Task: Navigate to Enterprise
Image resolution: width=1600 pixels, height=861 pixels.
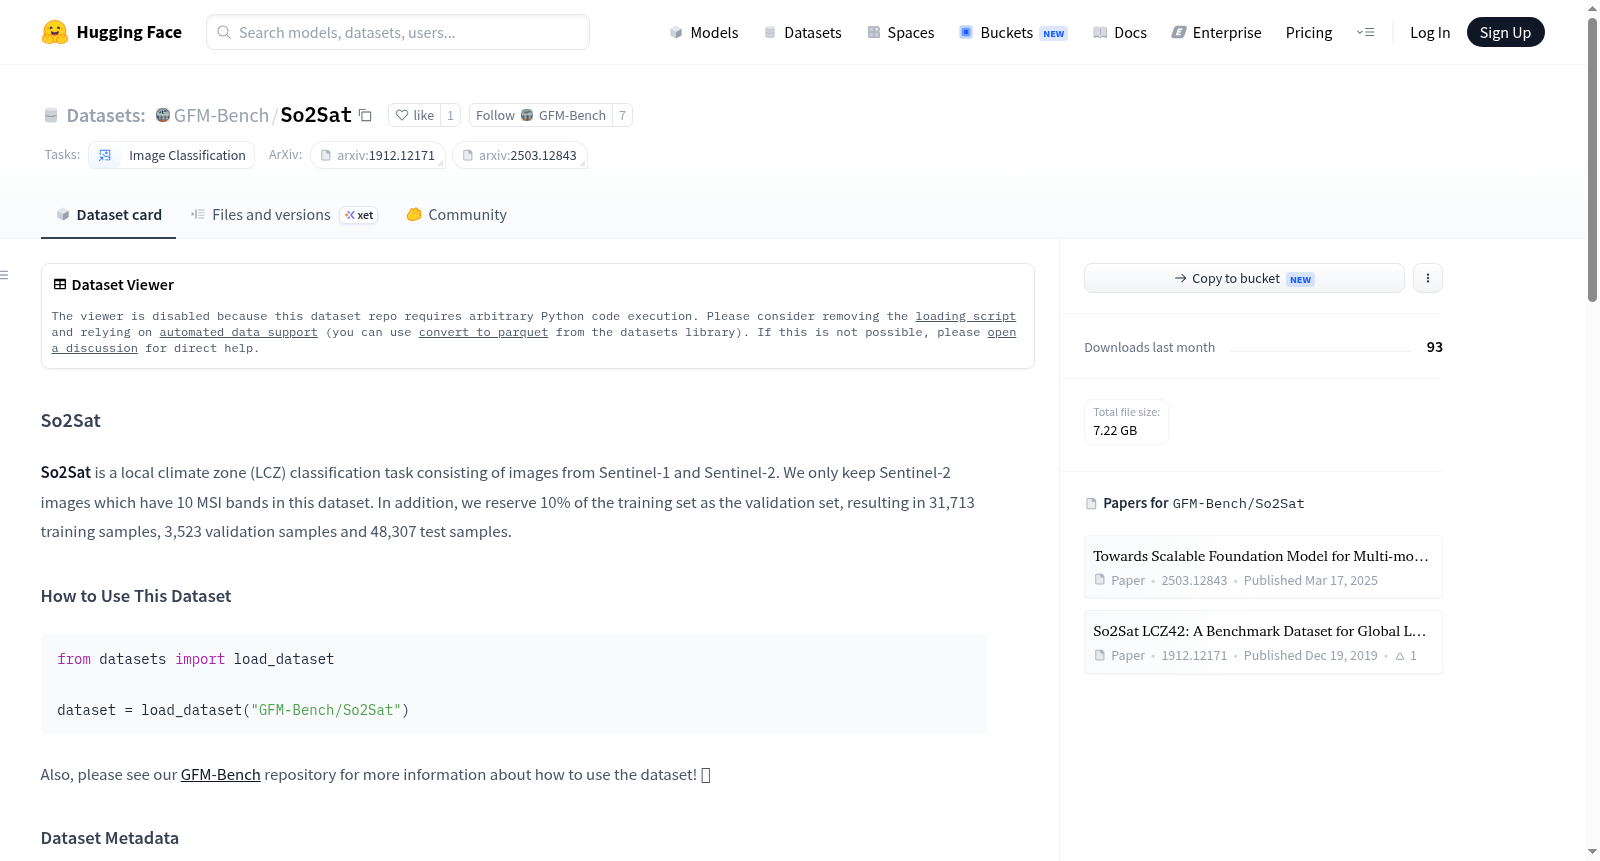Action: [x=1216, y=33]
